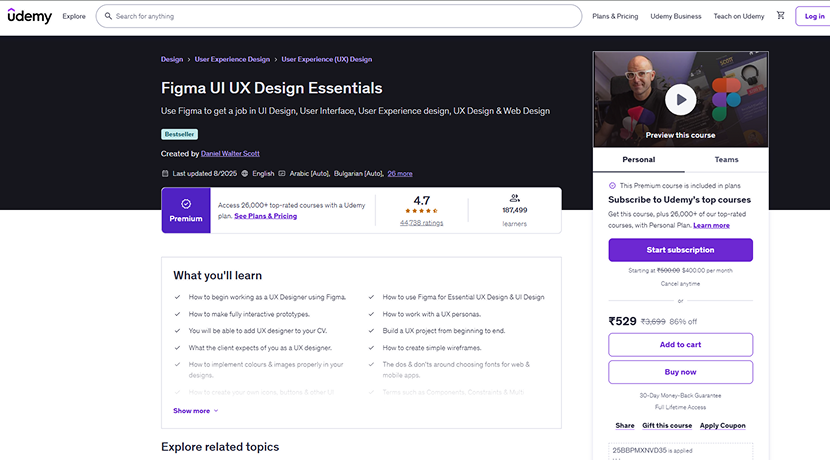
Task: Click the Premium badge checkmark icon
Action: click(x=186, y=204)
